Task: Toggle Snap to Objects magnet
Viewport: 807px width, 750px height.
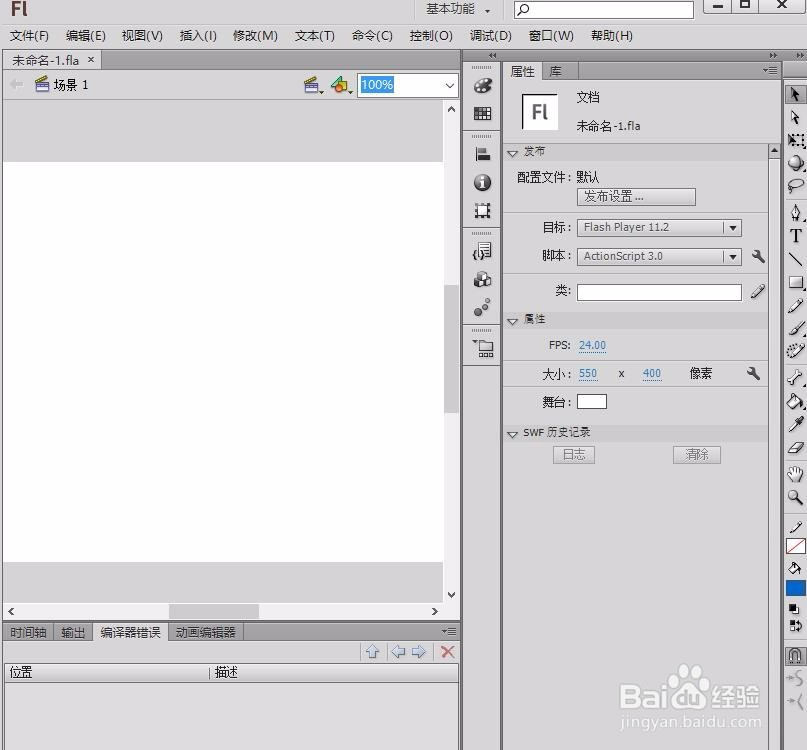Action: pos(795,655)
